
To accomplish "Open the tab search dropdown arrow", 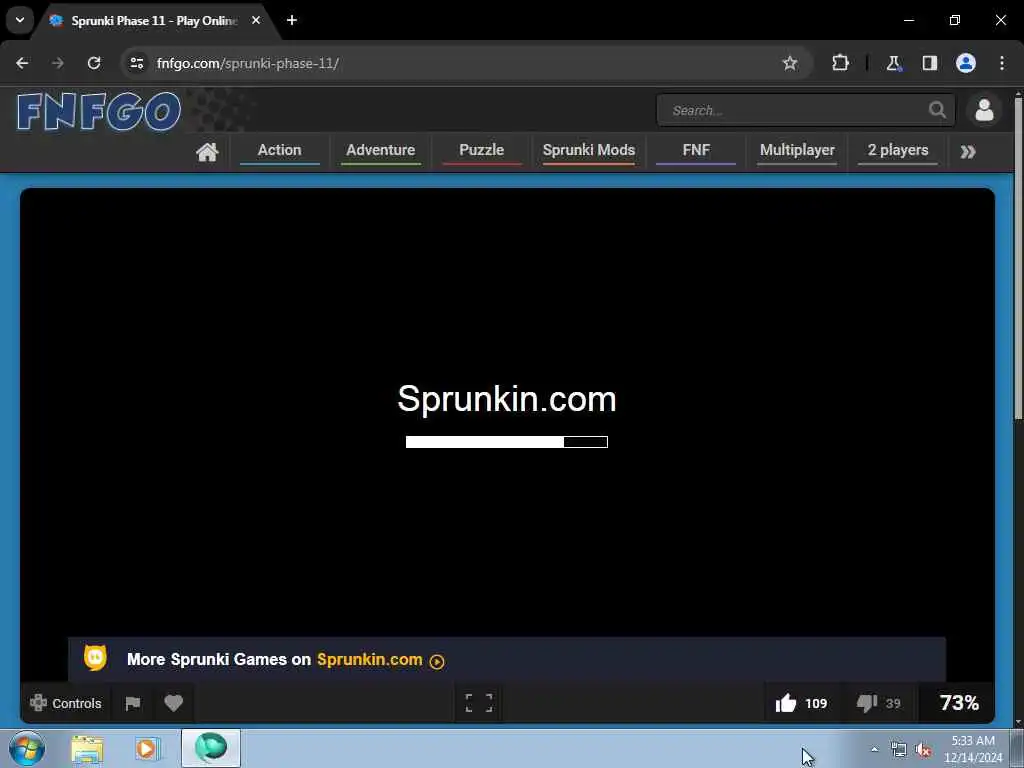I will (20, 20).
